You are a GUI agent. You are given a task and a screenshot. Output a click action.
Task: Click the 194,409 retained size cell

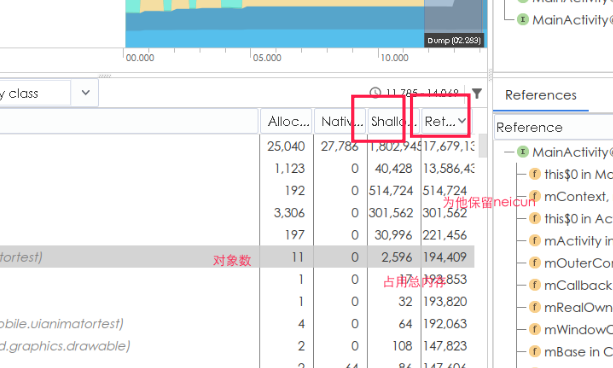445,257
